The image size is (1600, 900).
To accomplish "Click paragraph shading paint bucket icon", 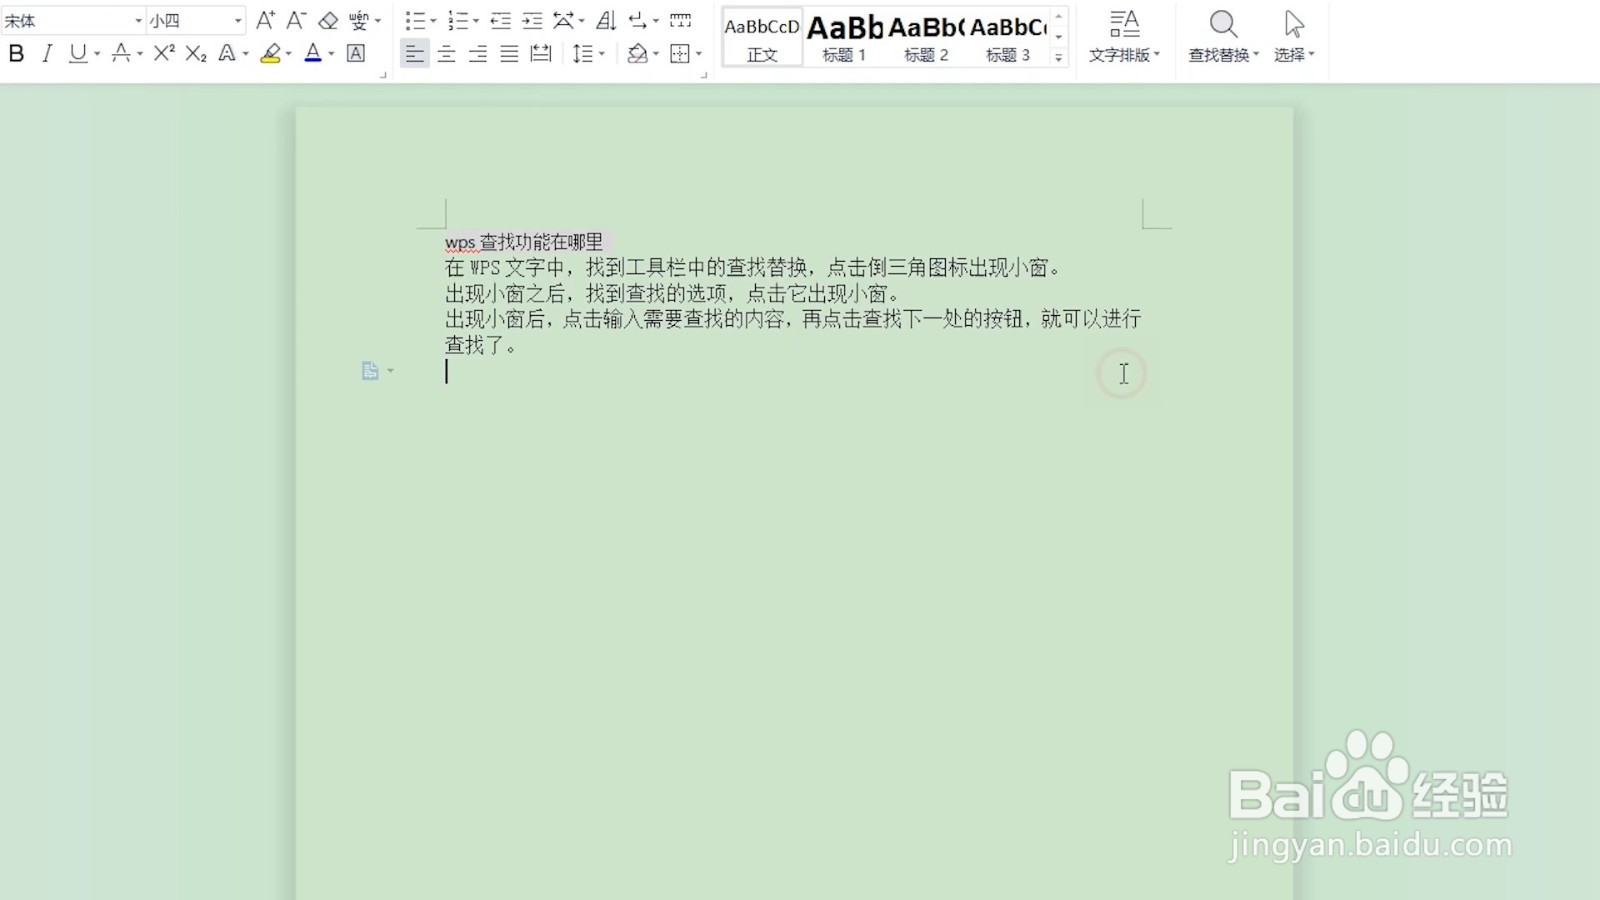I will 637,54.
